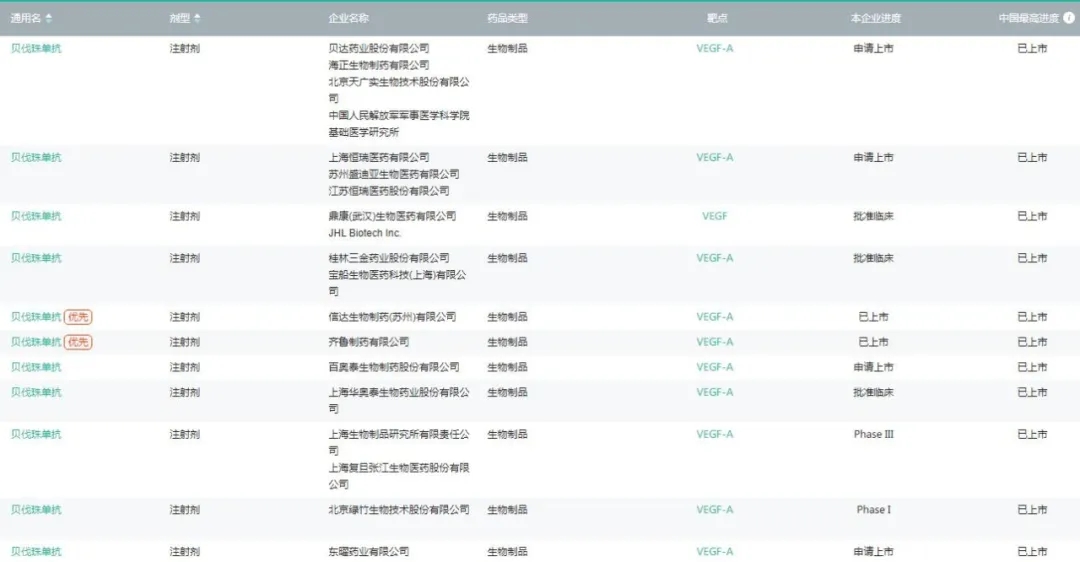Click the 优先 tag in the 信达生物制药 row

pyautogui.click(x=78, y=317)
